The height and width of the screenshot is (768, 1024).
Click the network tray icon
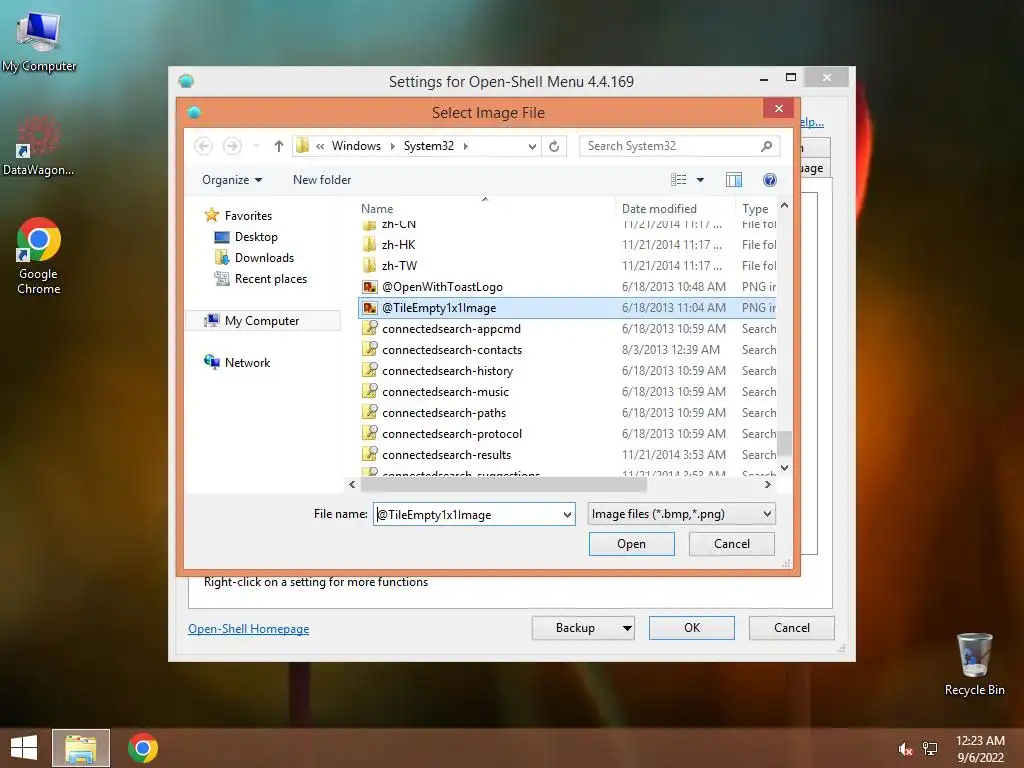click(930, 749)
